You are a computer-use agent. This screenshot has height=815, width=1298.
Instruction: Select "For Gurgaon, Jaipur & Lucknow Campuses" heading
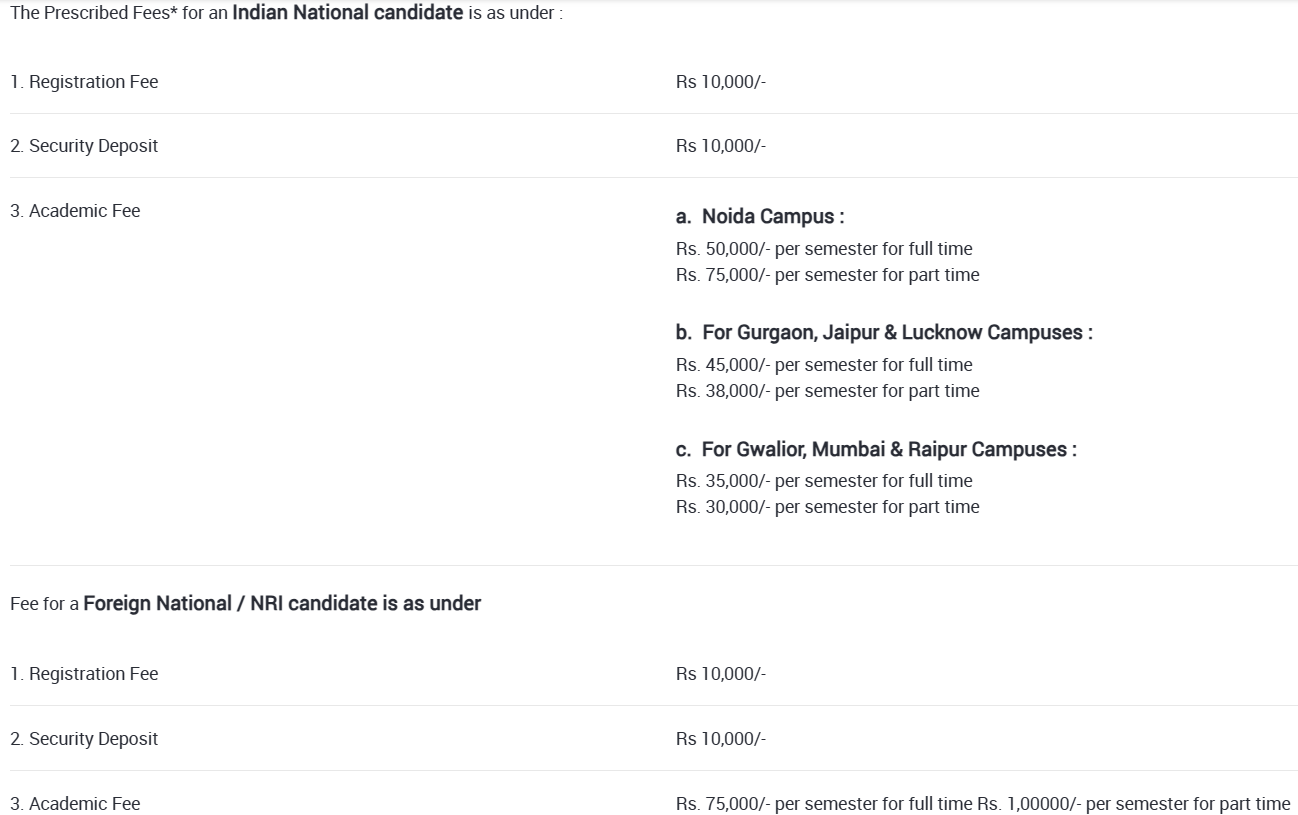pos(884,333)
